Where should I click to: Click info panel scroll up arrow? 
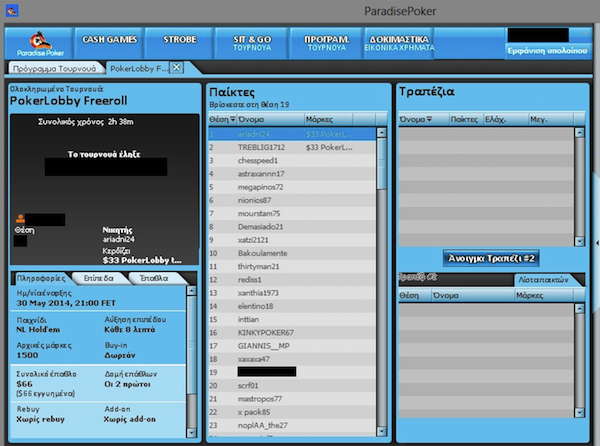tap(191, 291)
